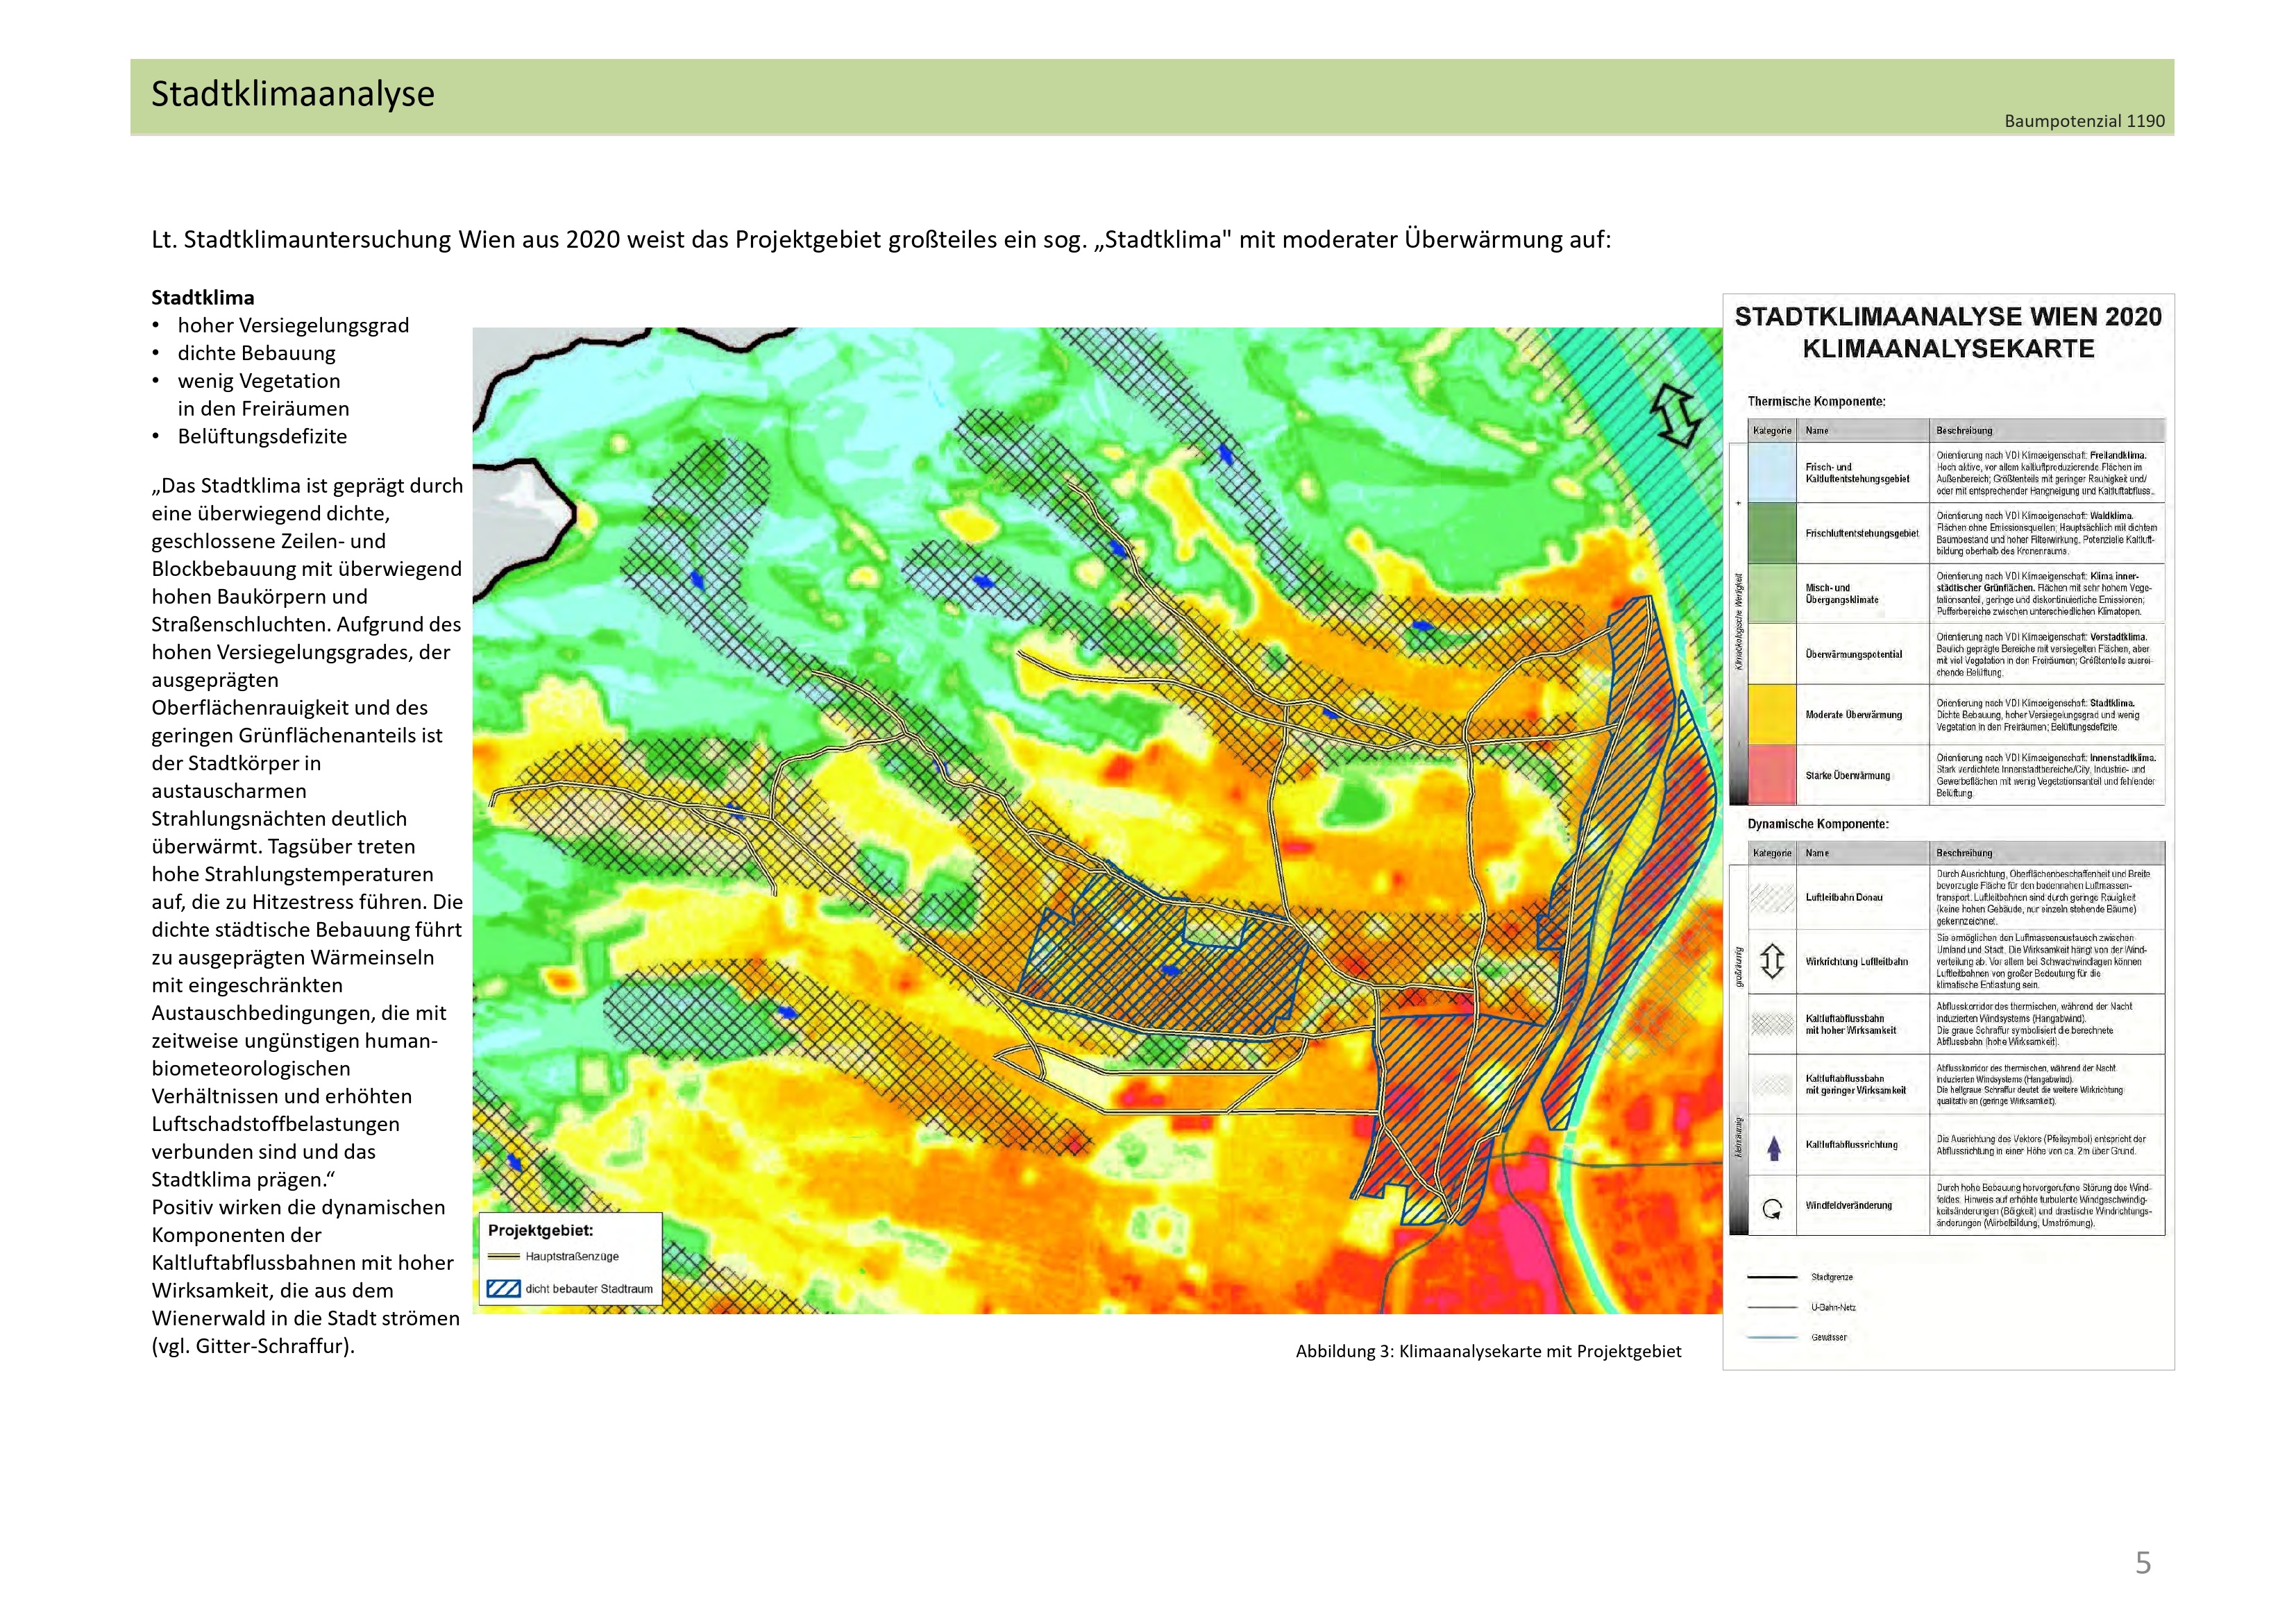
Task: Click the large double-headed arrow on the map
Action: coord(1676,415)
